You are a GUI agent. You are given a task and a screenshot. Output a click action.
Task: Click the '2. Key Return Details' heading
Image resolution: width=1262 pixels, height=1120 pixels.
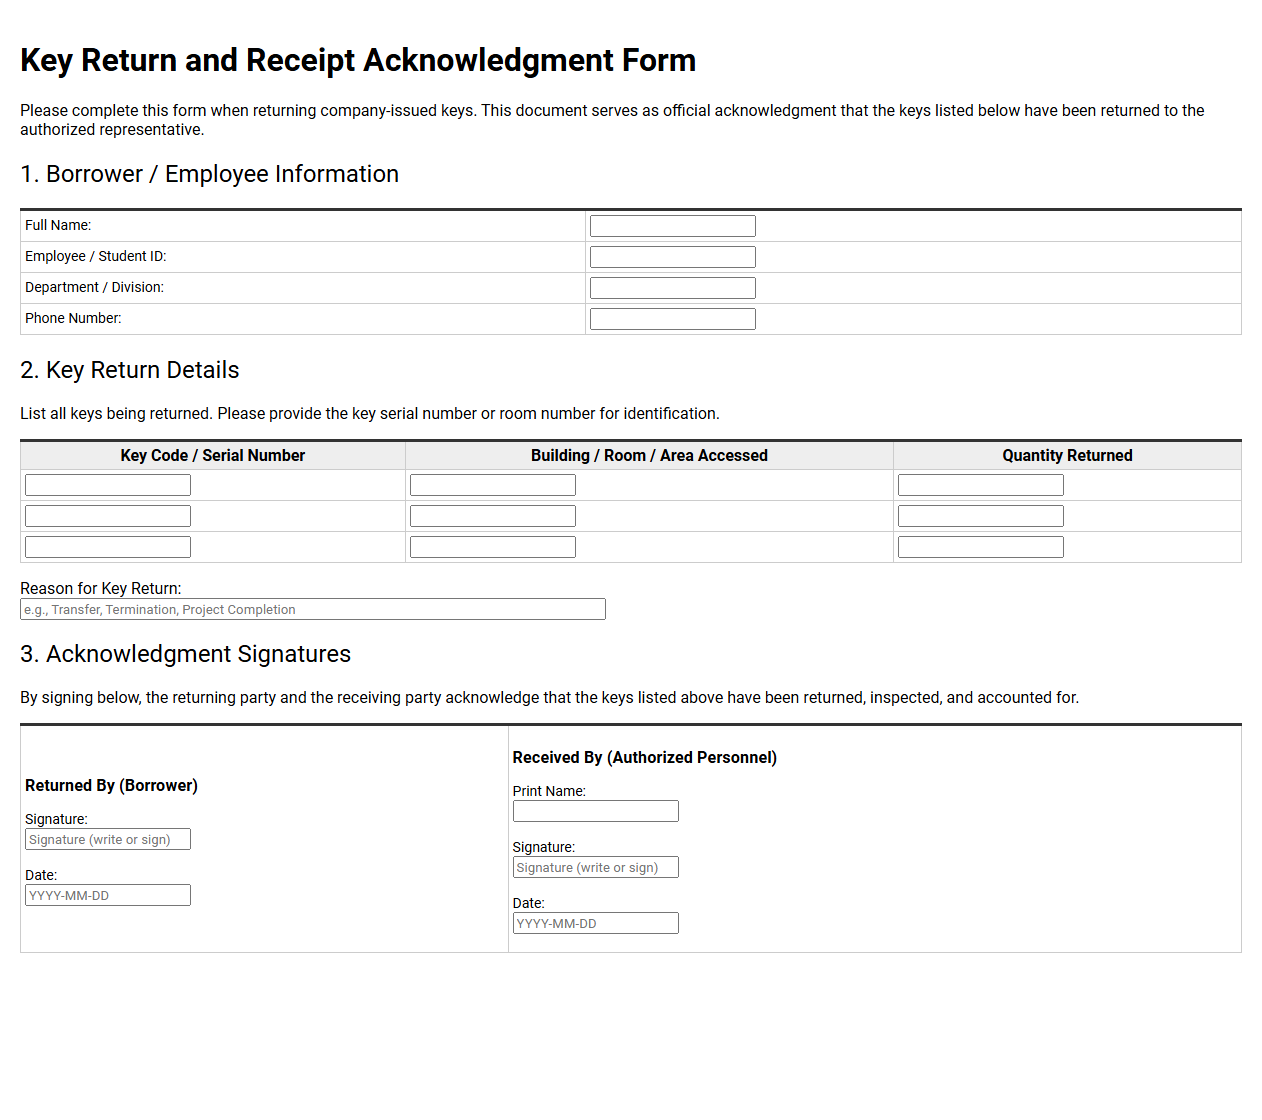[130, 370]
